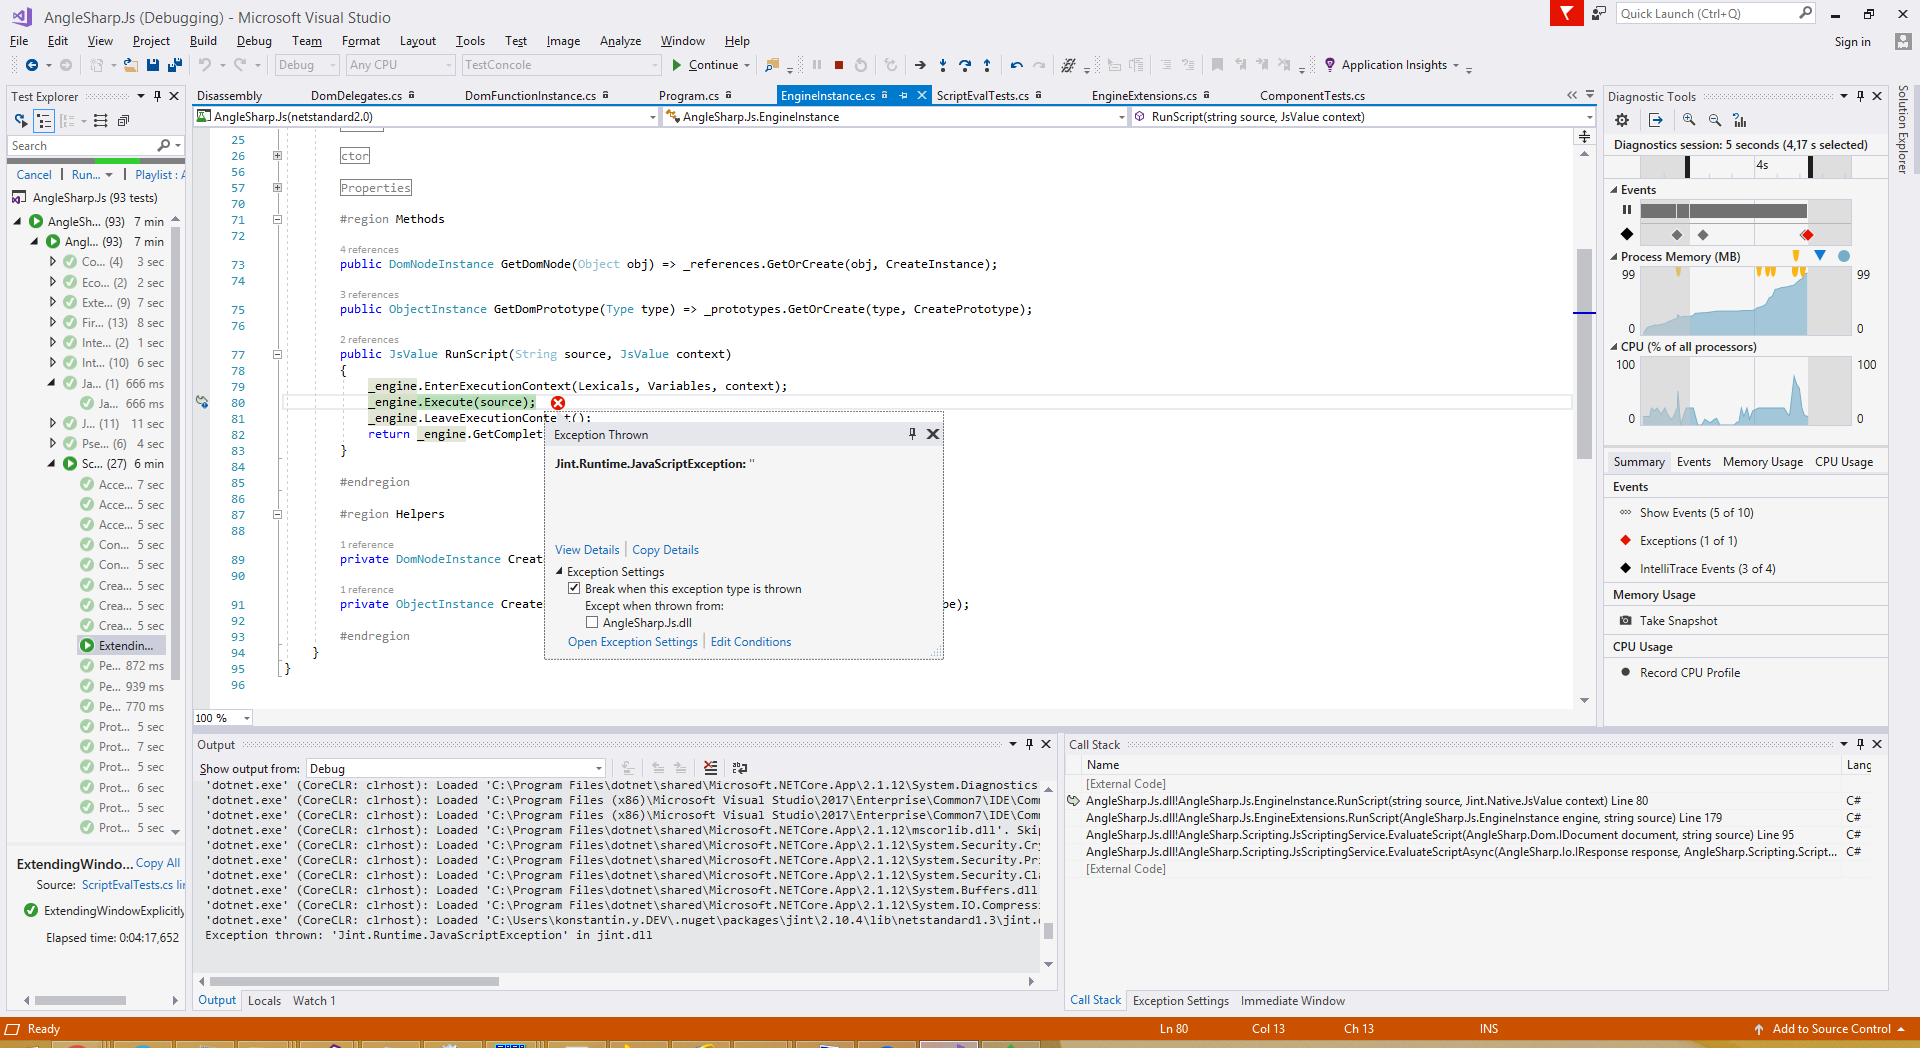Click the Pause debugging icon
Screen dimensions: 1920x1048
point(816,65)
